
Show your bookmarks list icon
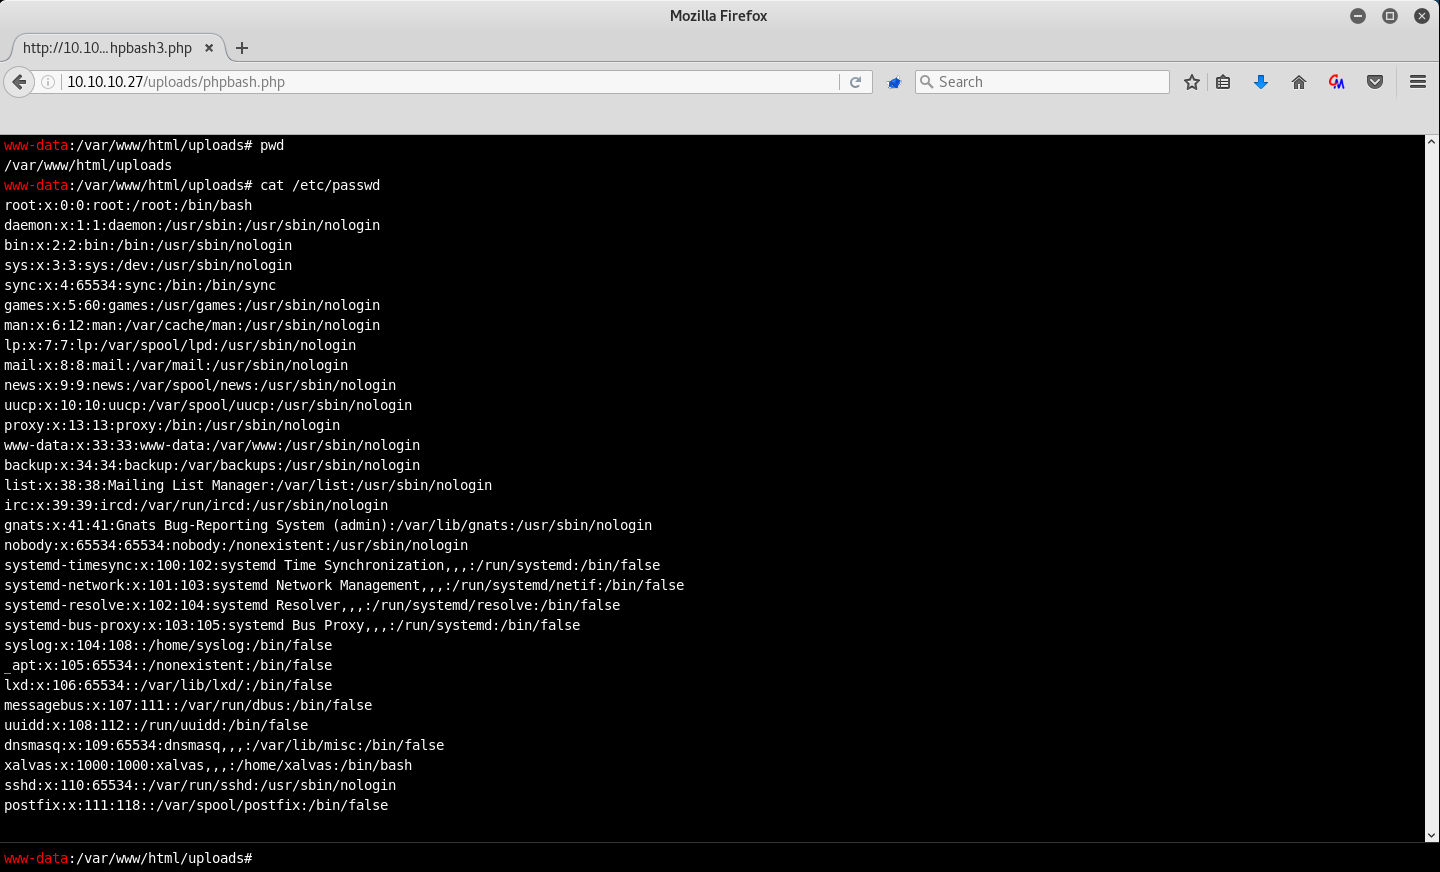pyautogui.click(x=1223, y=82)
